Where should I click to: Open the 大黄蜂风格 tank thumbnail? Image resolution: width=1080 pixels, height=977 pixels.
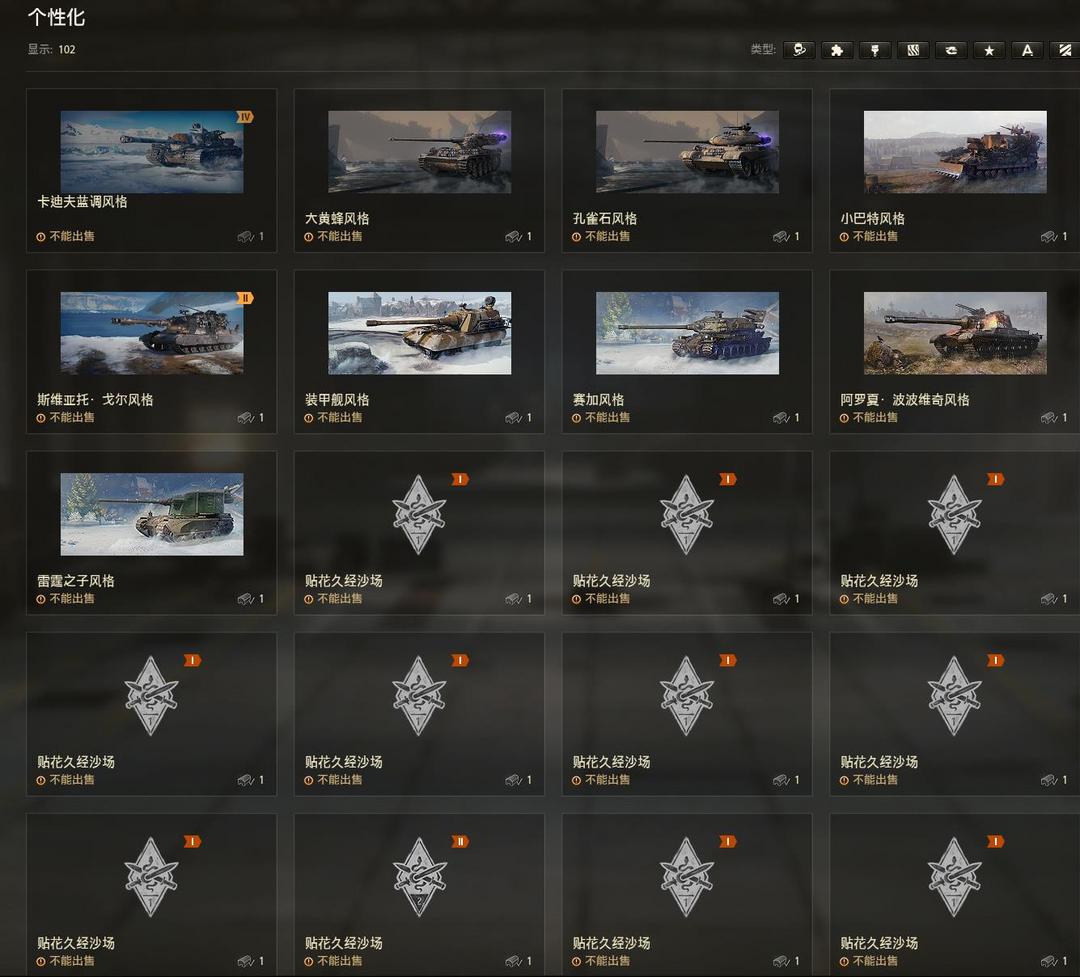click(x=419, y=152)
